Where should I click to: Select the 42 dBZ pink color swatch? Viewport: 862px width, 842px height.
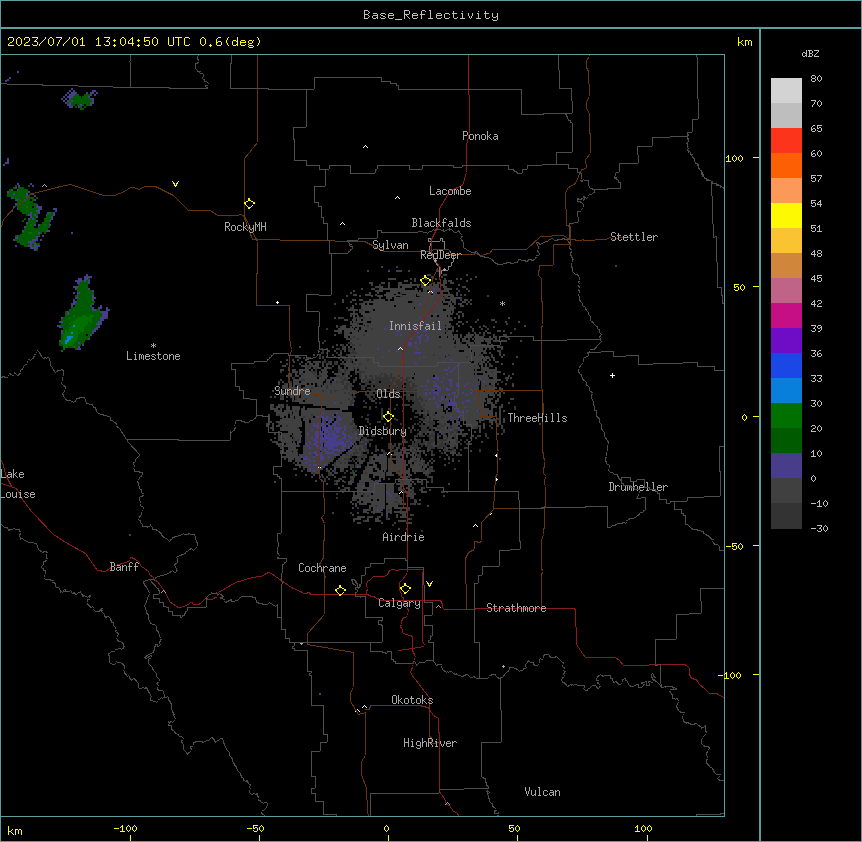(786, 290)
